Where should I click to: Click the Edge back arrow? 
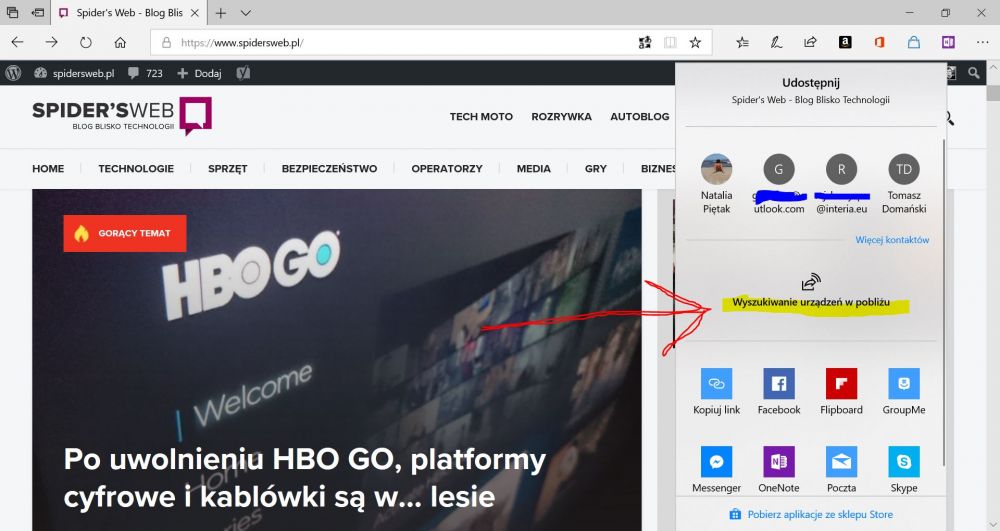coord(17,42)
